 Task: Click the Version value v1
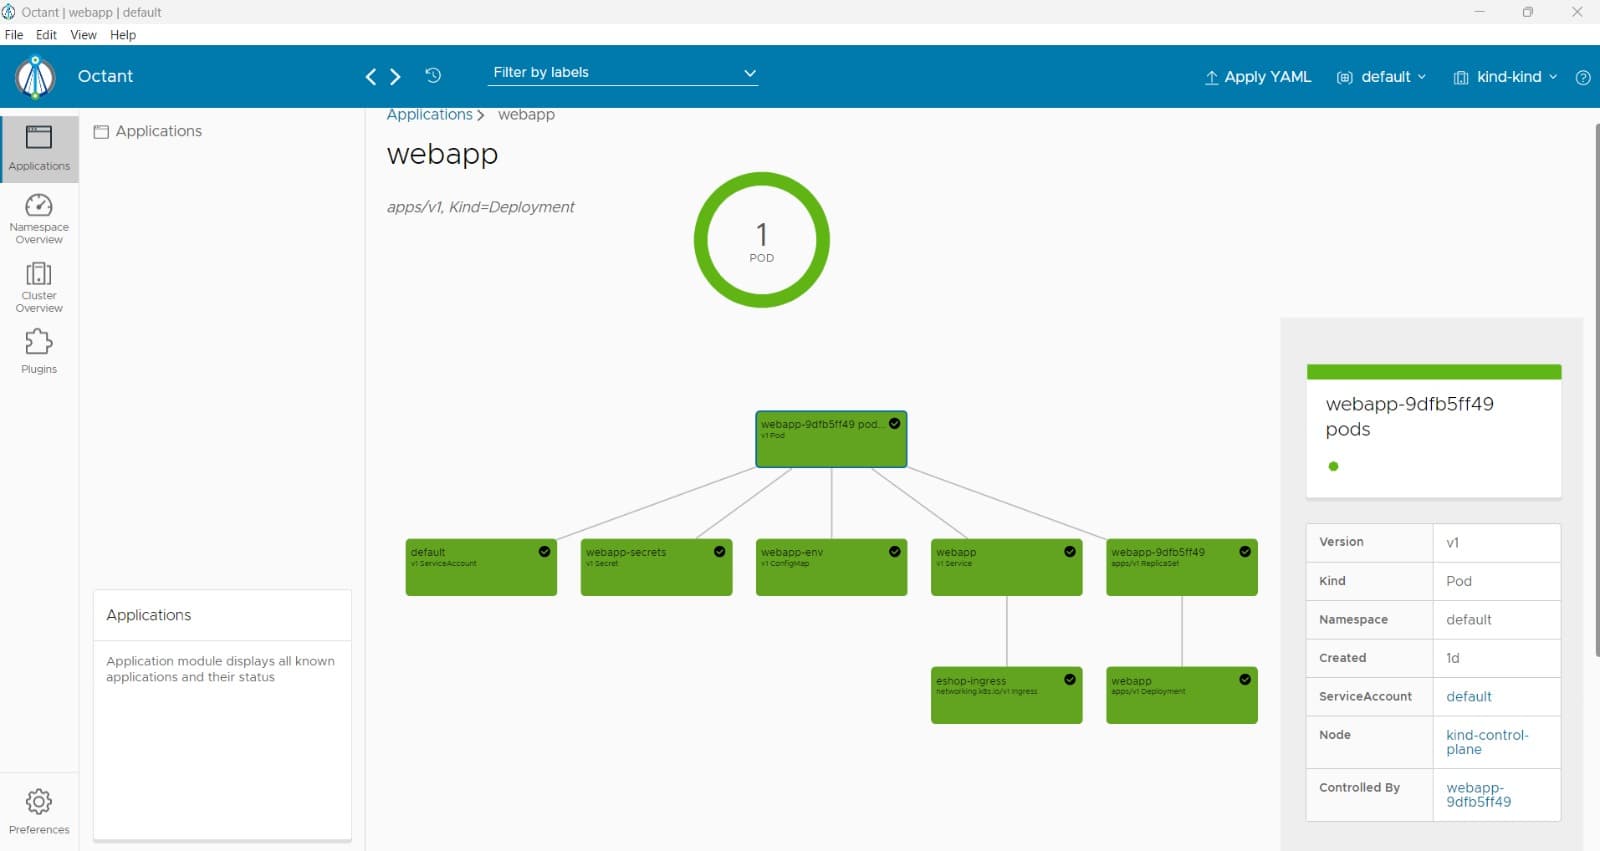(1452, 543)
